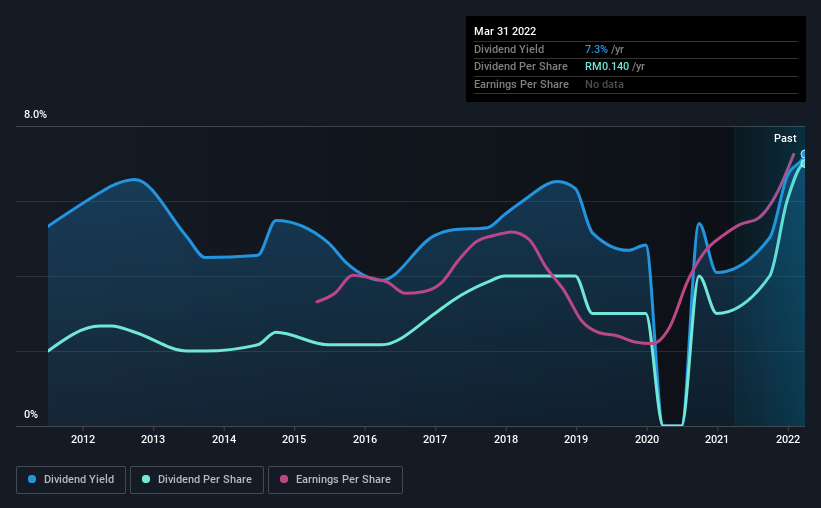This screenshot has width=821, height=508.
Task: Select the 2022 label on the x-axis
Action: click(787, 439)
